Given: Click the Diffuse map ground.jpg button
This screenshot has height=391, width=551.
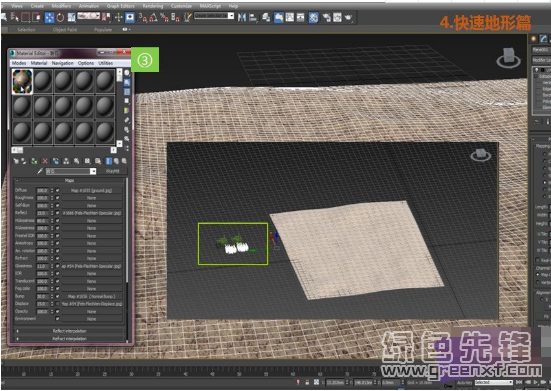Looking at the screenshot, I should 92,190.
